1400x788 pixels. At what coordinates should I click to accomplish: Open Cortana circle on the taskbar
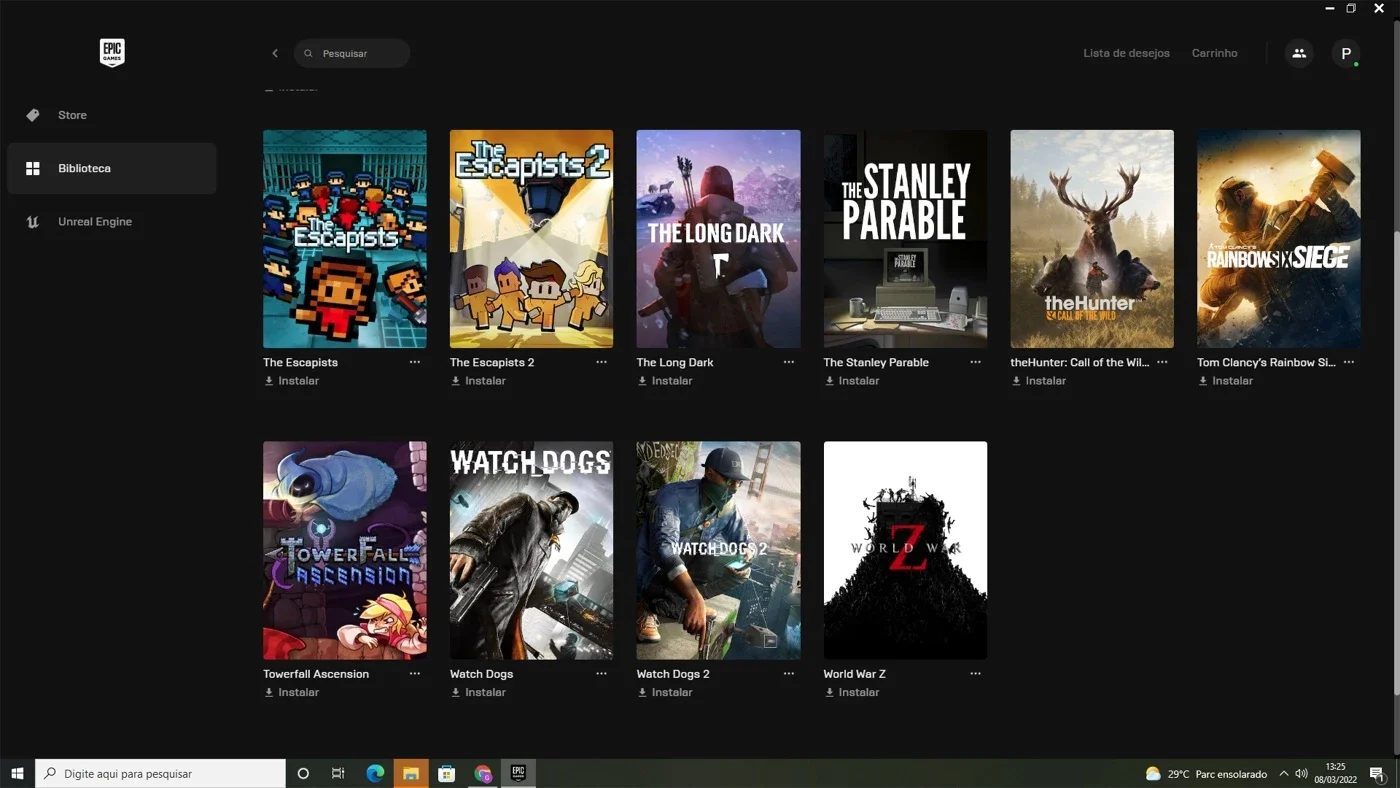pos(303,773)
